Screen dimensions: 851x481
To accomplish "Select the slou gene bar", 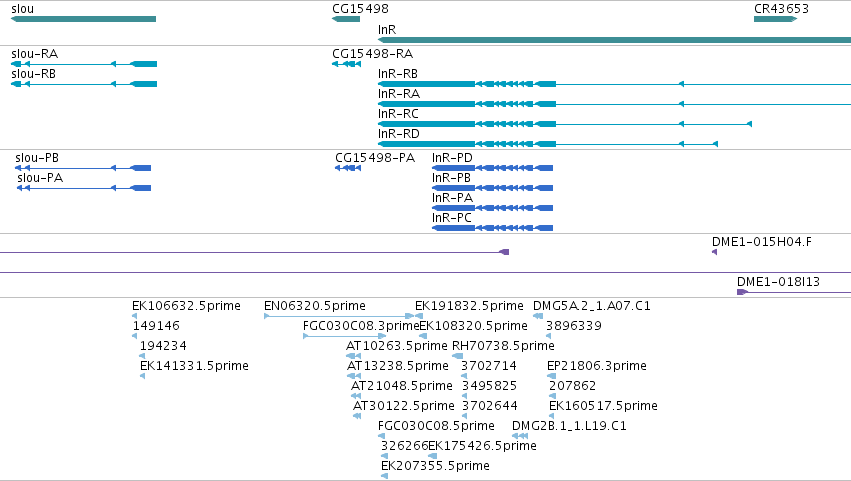I will tap(84, 19).
